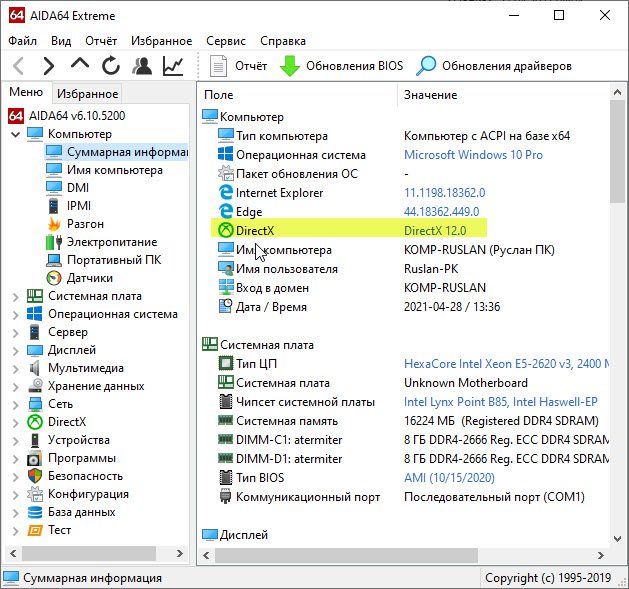
Task: Go back with the left arrow toolbar icon
Action: [x=18, y=66]
